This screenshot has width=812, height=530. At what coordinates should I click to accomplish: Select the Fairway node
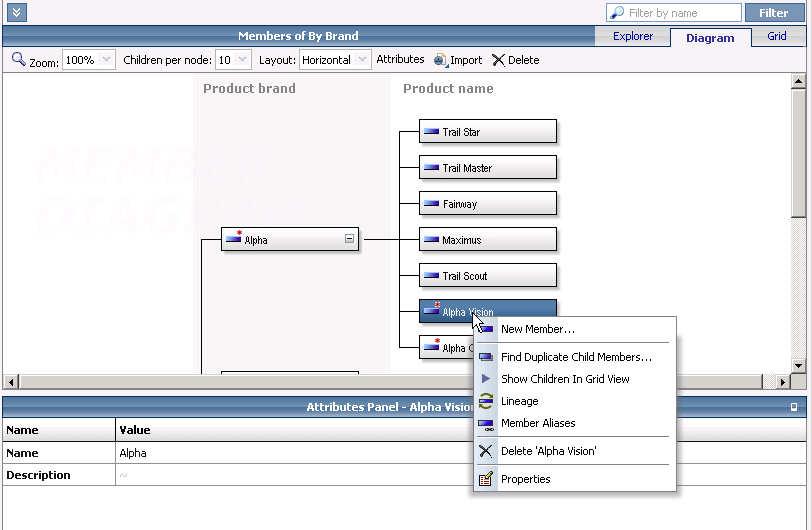point(488,204)
